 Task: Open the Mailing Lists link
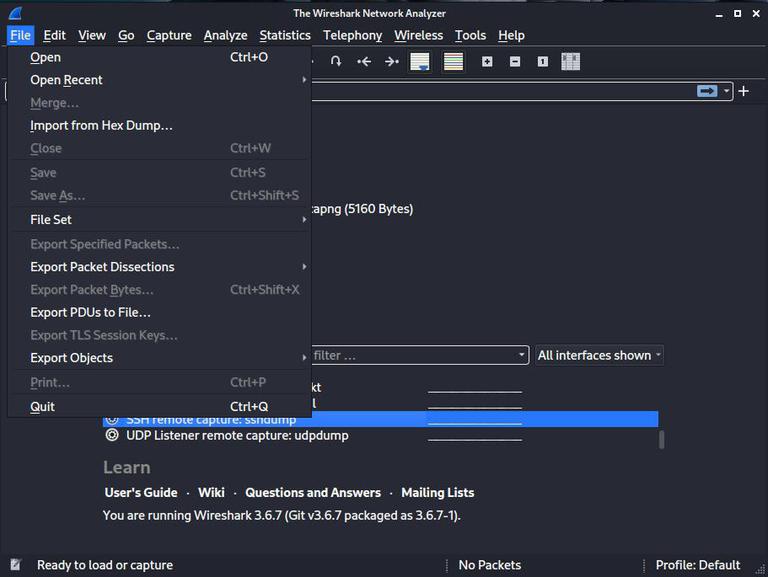click(x=437, y=492)
